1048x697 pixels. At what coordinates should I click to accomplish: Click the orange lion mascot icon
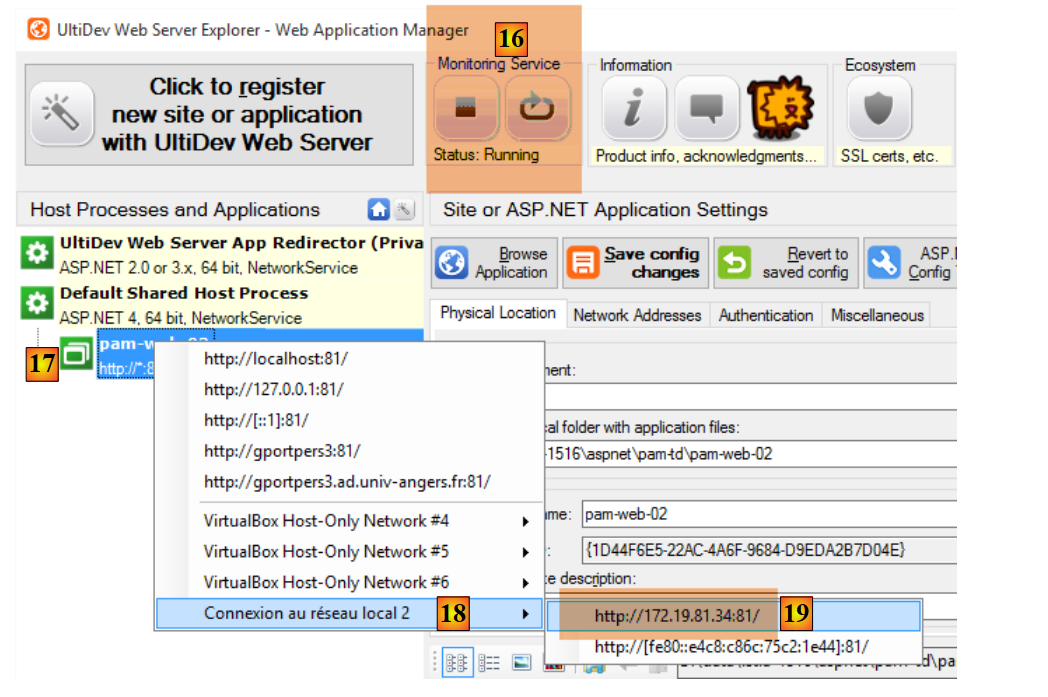coord(781,109)
